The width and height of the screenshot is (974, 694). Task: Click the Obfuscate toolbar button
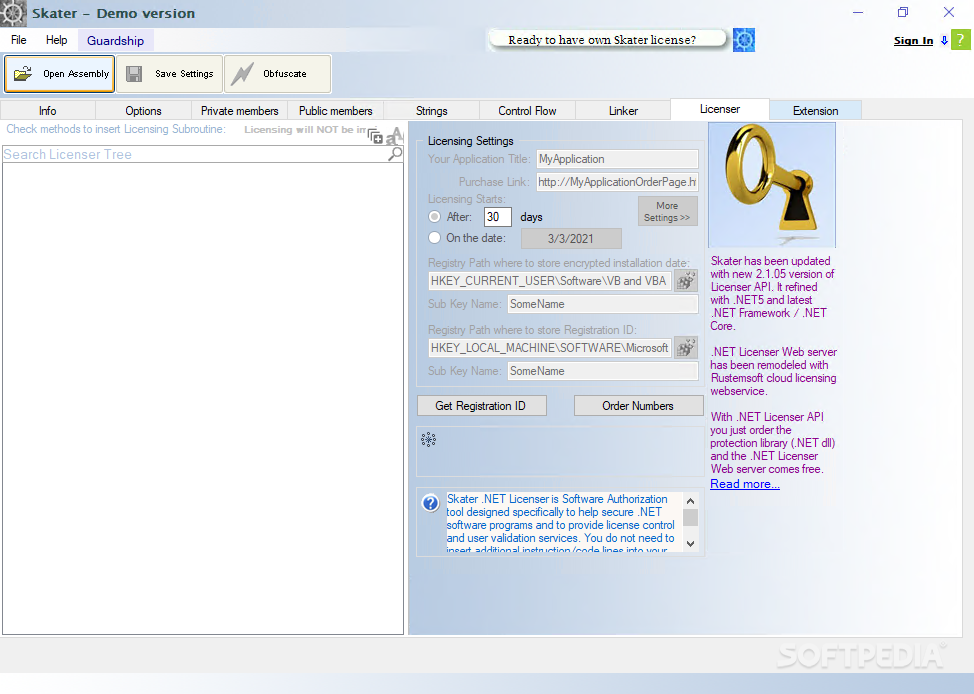tap(277, 74)
